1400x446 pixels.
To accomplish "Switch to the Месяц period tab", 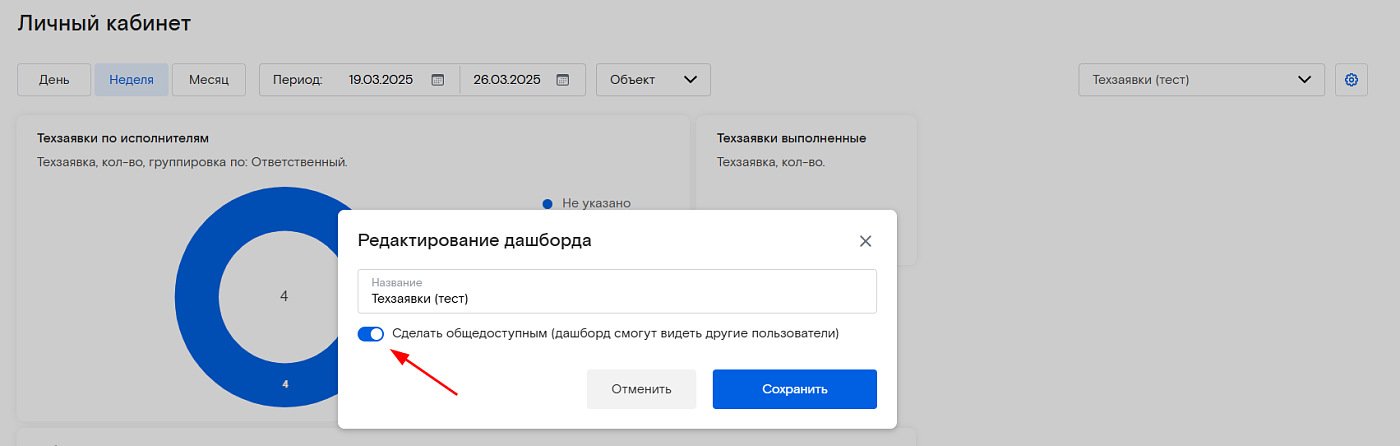I will click(x=209, y=80).
